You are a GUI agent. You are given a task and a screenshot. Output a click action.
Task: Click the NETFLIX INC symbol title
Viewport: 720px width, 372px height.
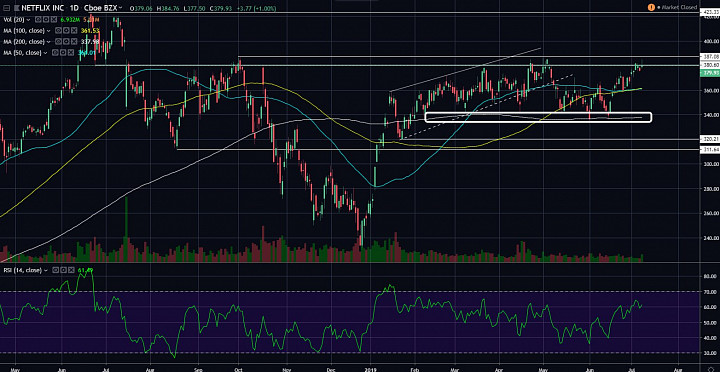coord(43,8)
